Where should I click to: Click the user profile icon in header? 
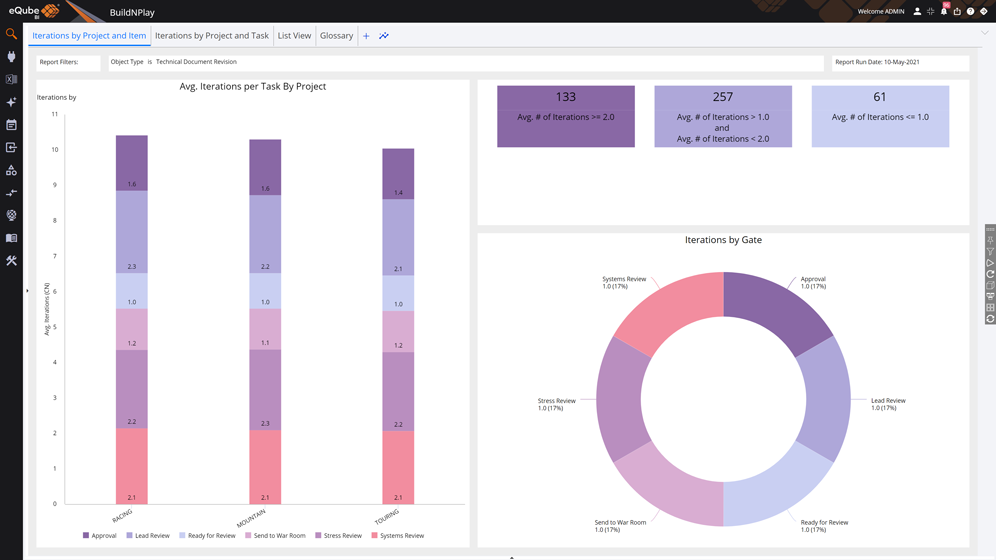[x=917, y=11]
